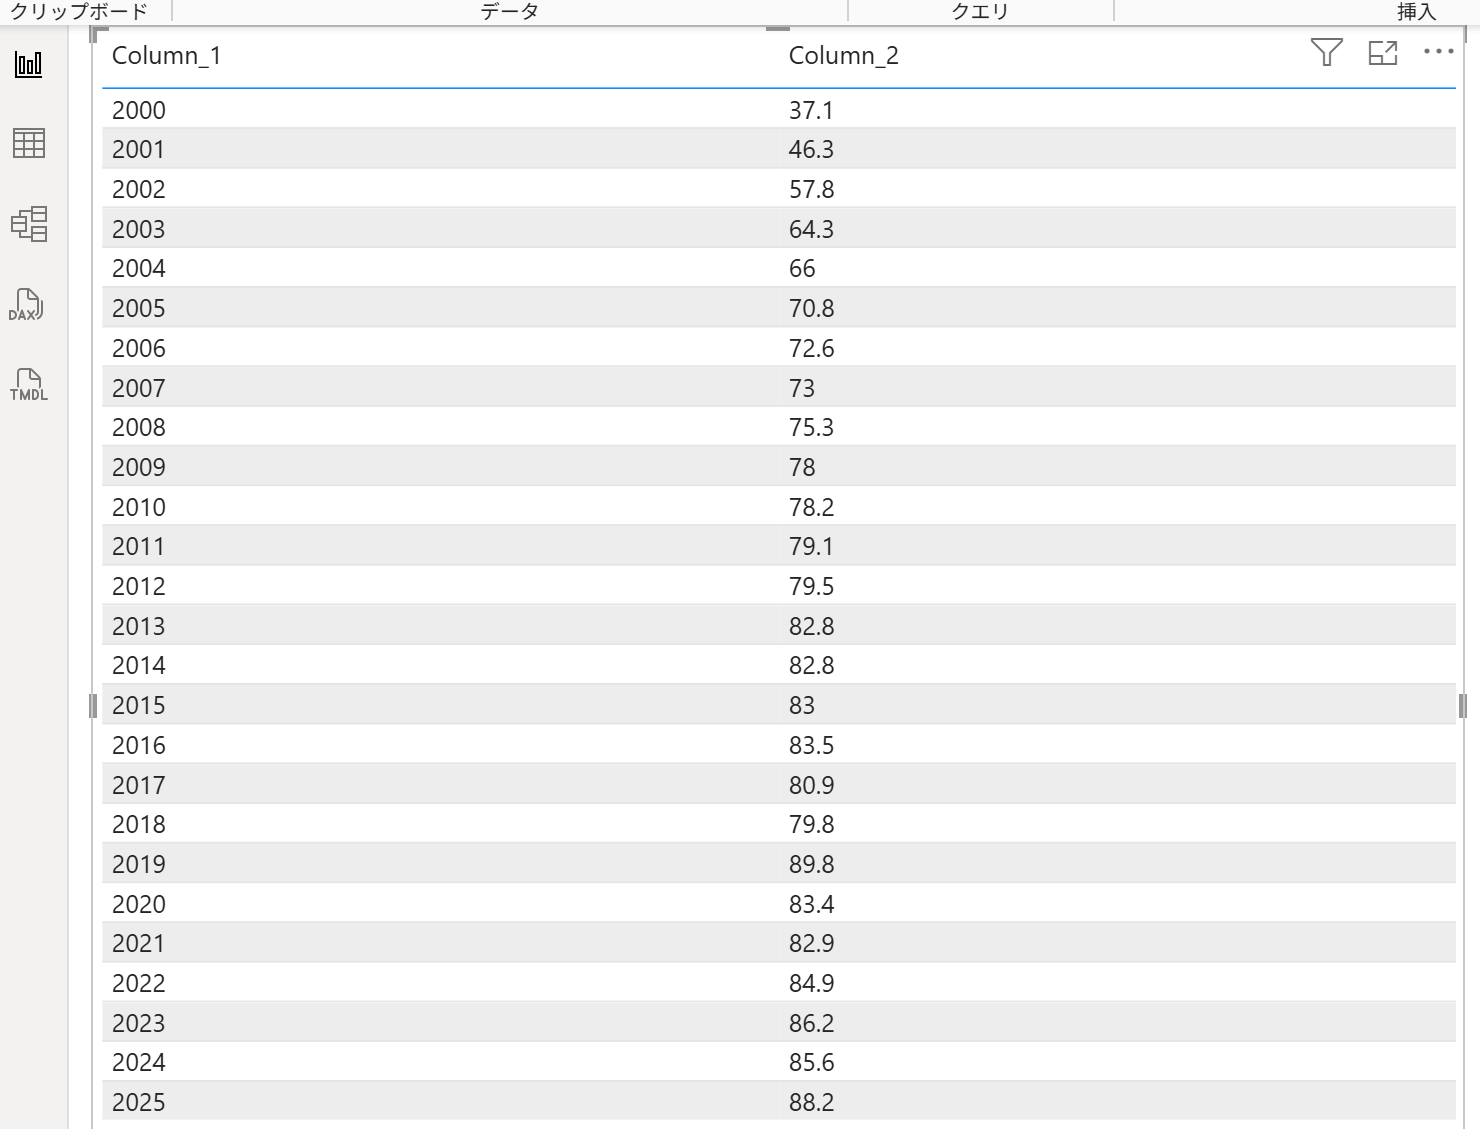Open the DAX query view icon
The height and width of the screenshot is (1129, 1480).
pos(27,304)
